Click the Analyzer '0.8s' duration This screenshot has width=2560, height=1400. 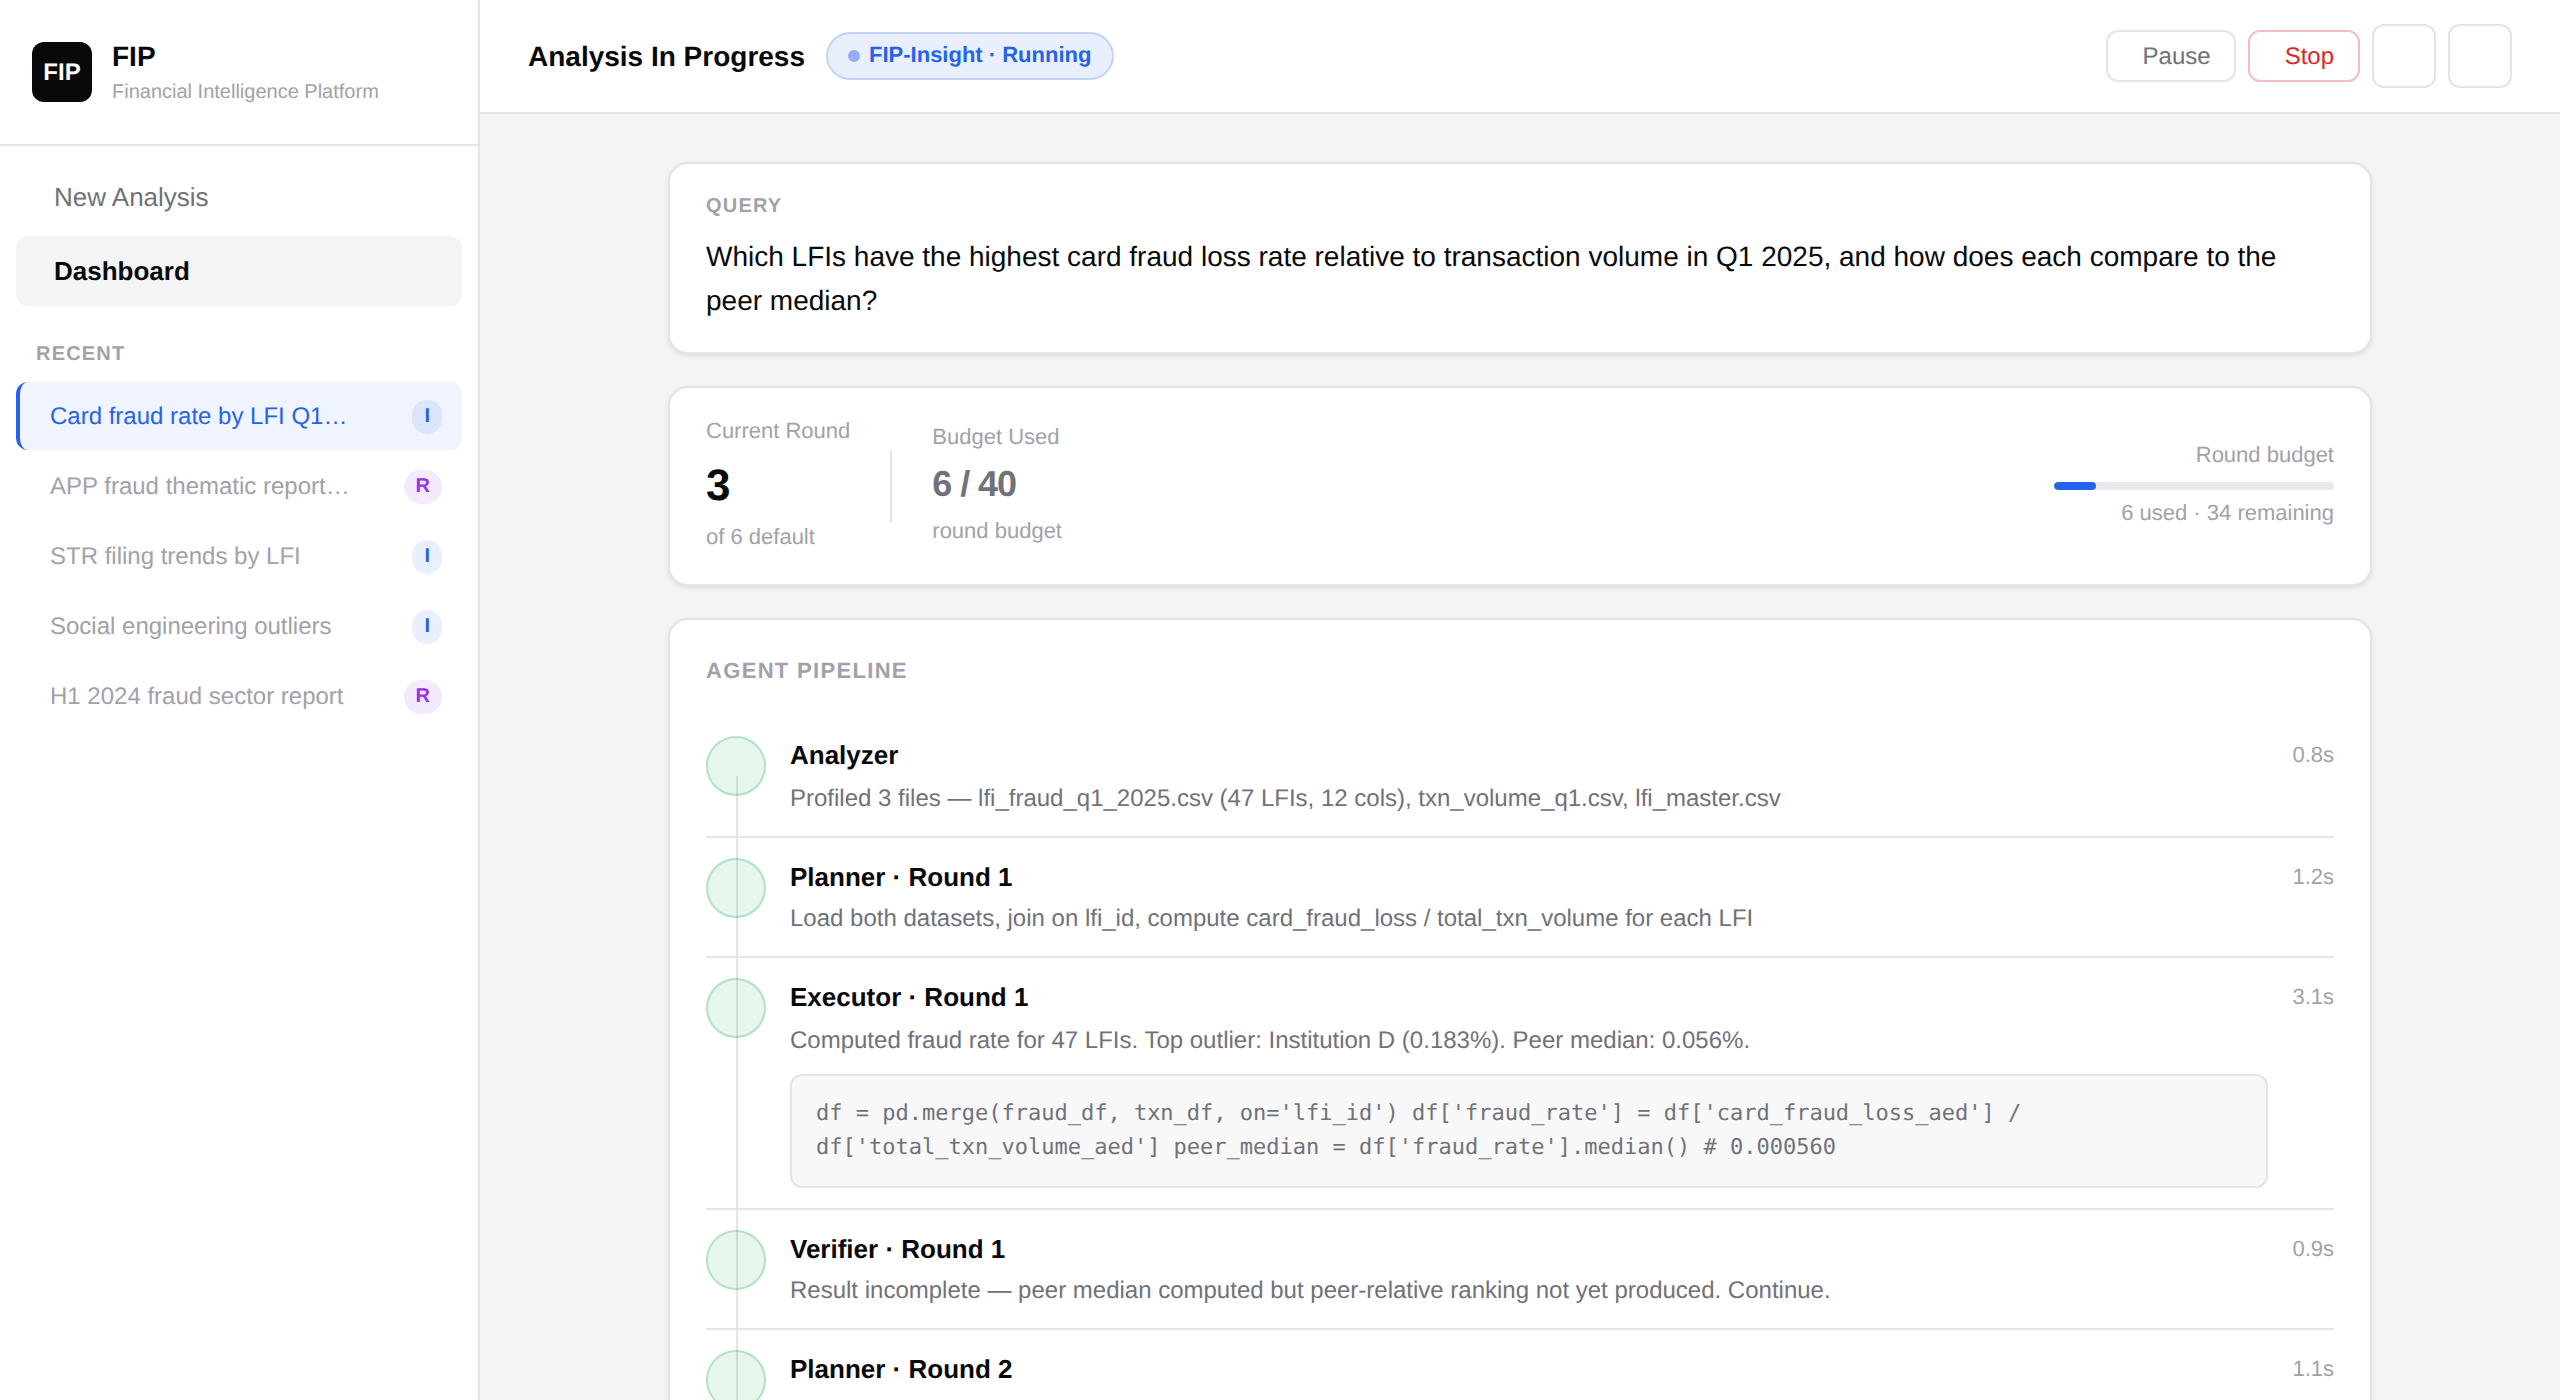(x=2312, y=755)
